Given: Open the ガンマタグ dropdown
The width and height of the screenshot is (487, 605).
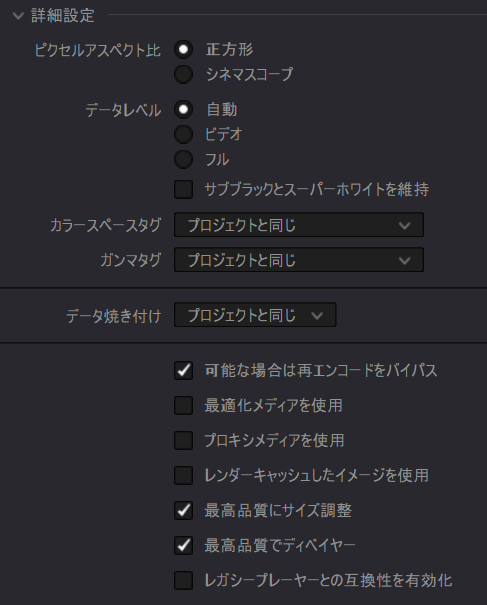Looking at the screenshot, I should [299, 260].
